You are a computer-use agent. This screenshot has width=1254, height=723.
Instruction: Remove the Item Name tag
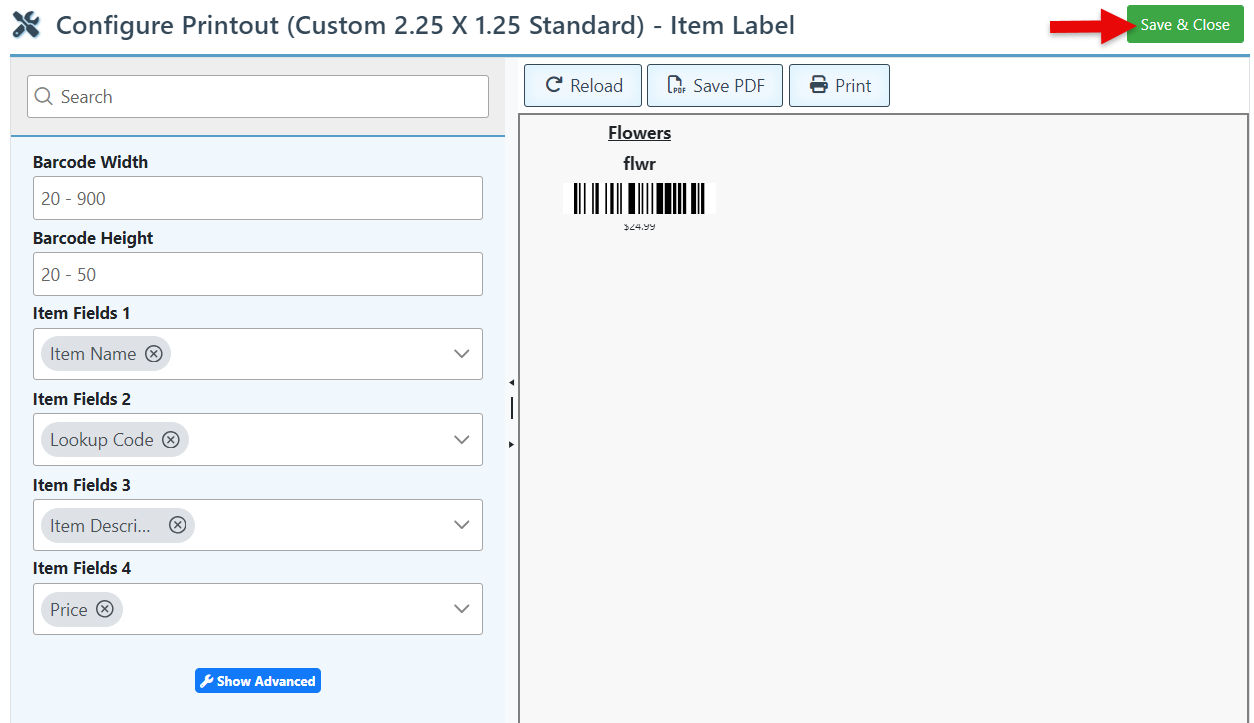(x=153, y=354)
